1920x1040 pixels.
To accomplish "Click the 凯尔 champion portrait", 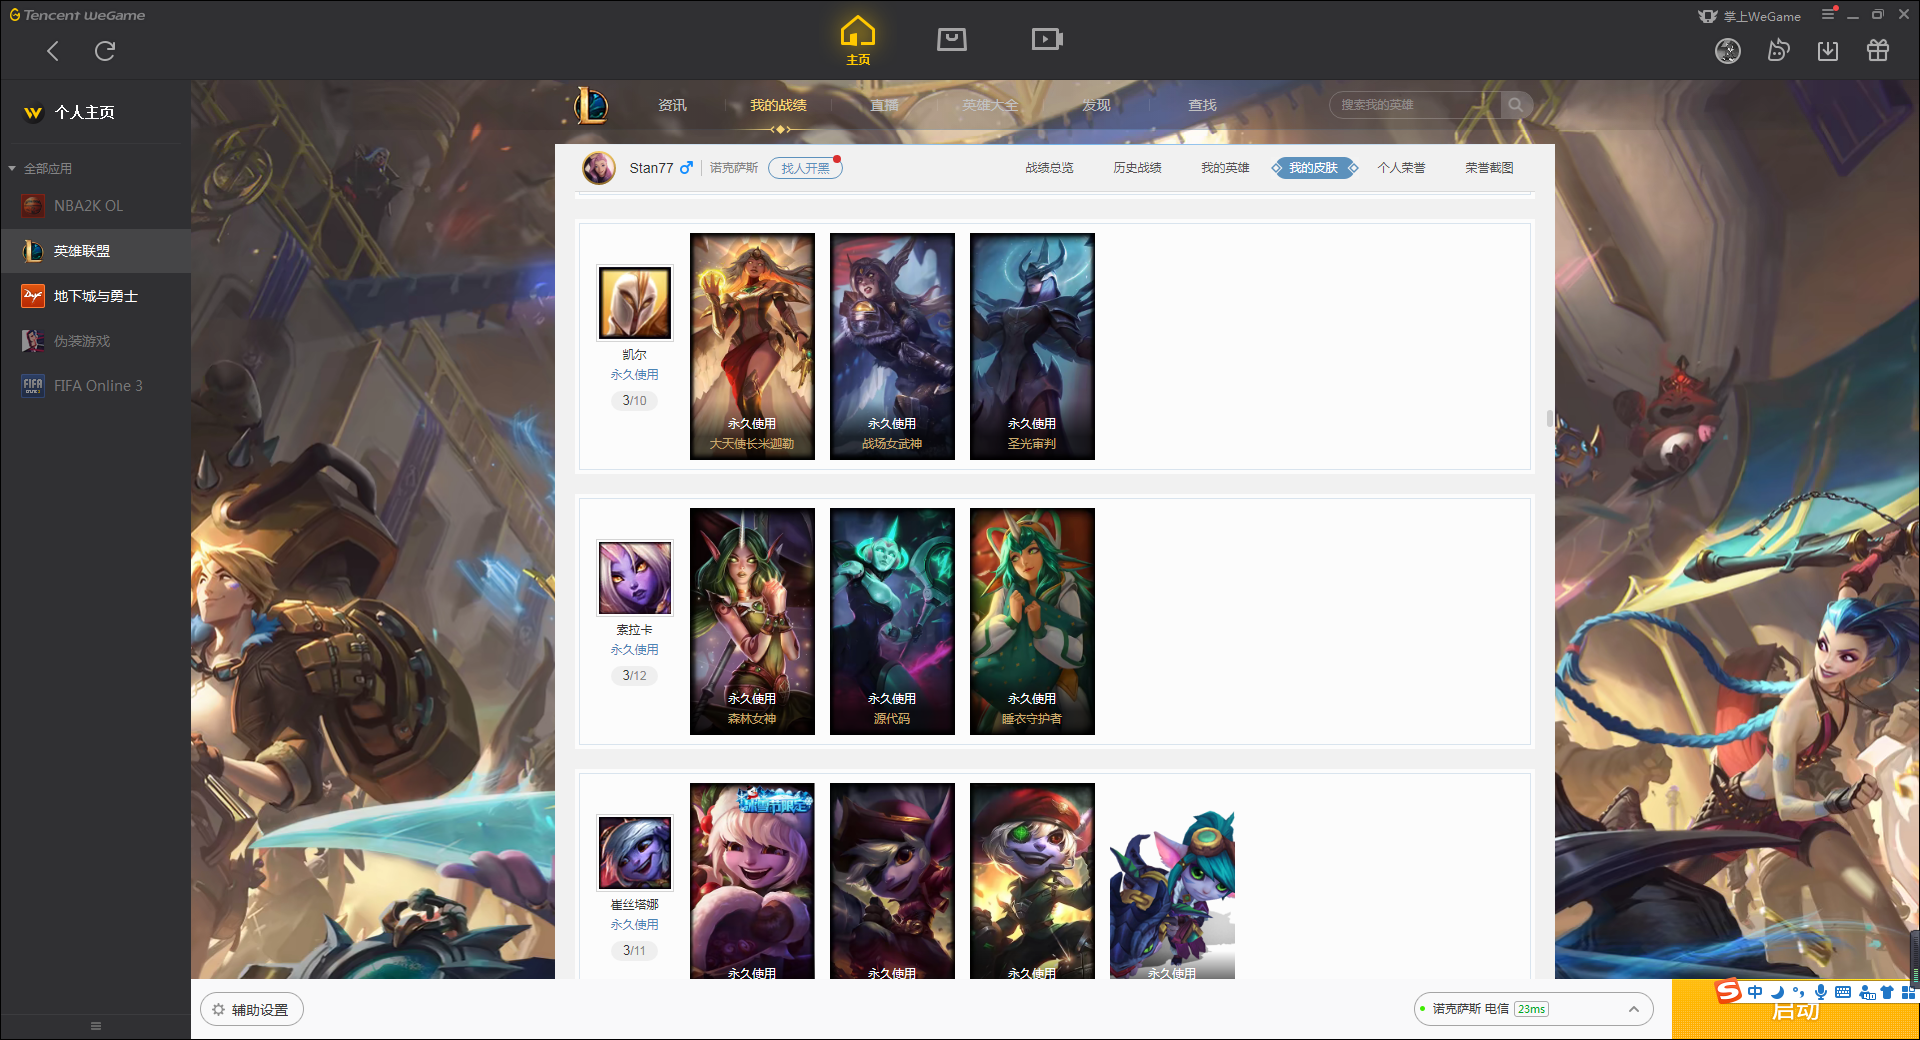I will (635, 303).
